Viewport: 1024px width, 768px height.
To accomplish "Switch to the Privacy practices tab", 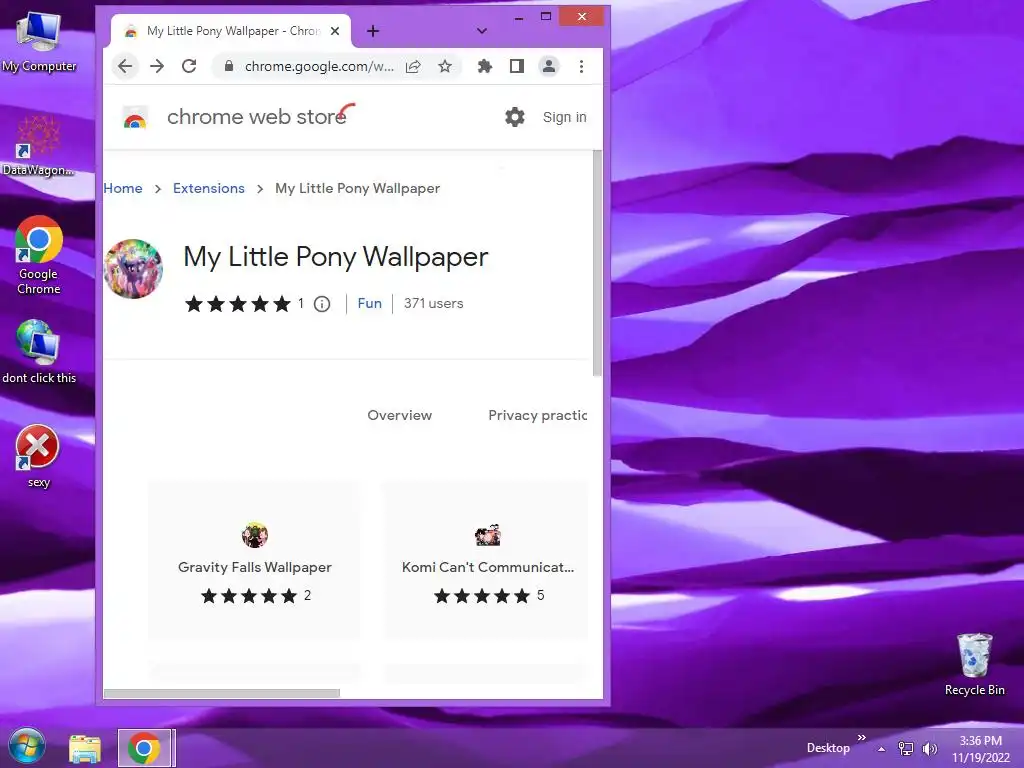I will [537, 415].
